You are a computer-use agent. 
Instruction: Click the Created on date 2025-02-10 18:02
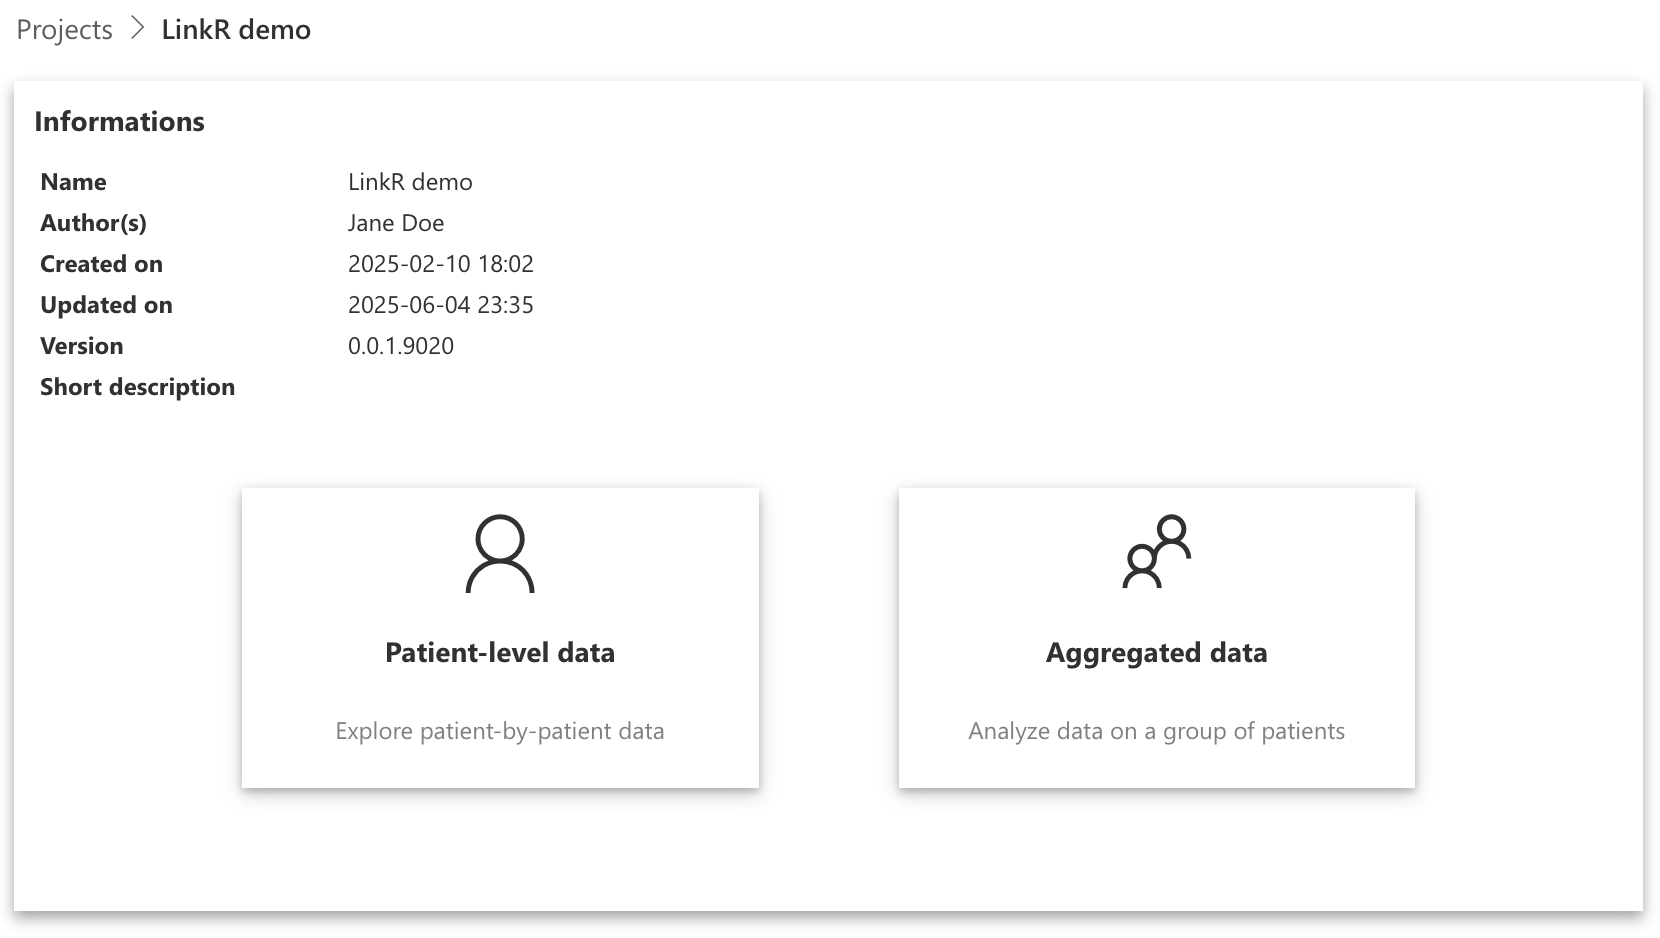pyautogui.click(x=441, y=264)
